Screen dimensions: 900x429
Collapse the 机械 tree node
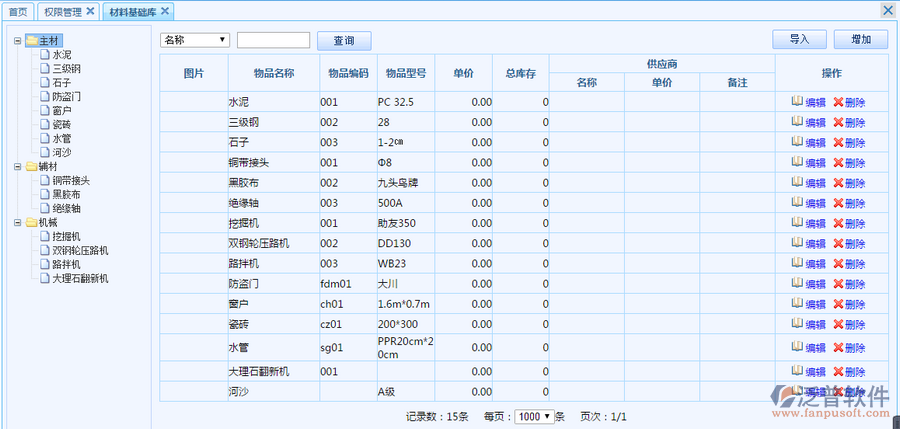click(x=18, y=223)
